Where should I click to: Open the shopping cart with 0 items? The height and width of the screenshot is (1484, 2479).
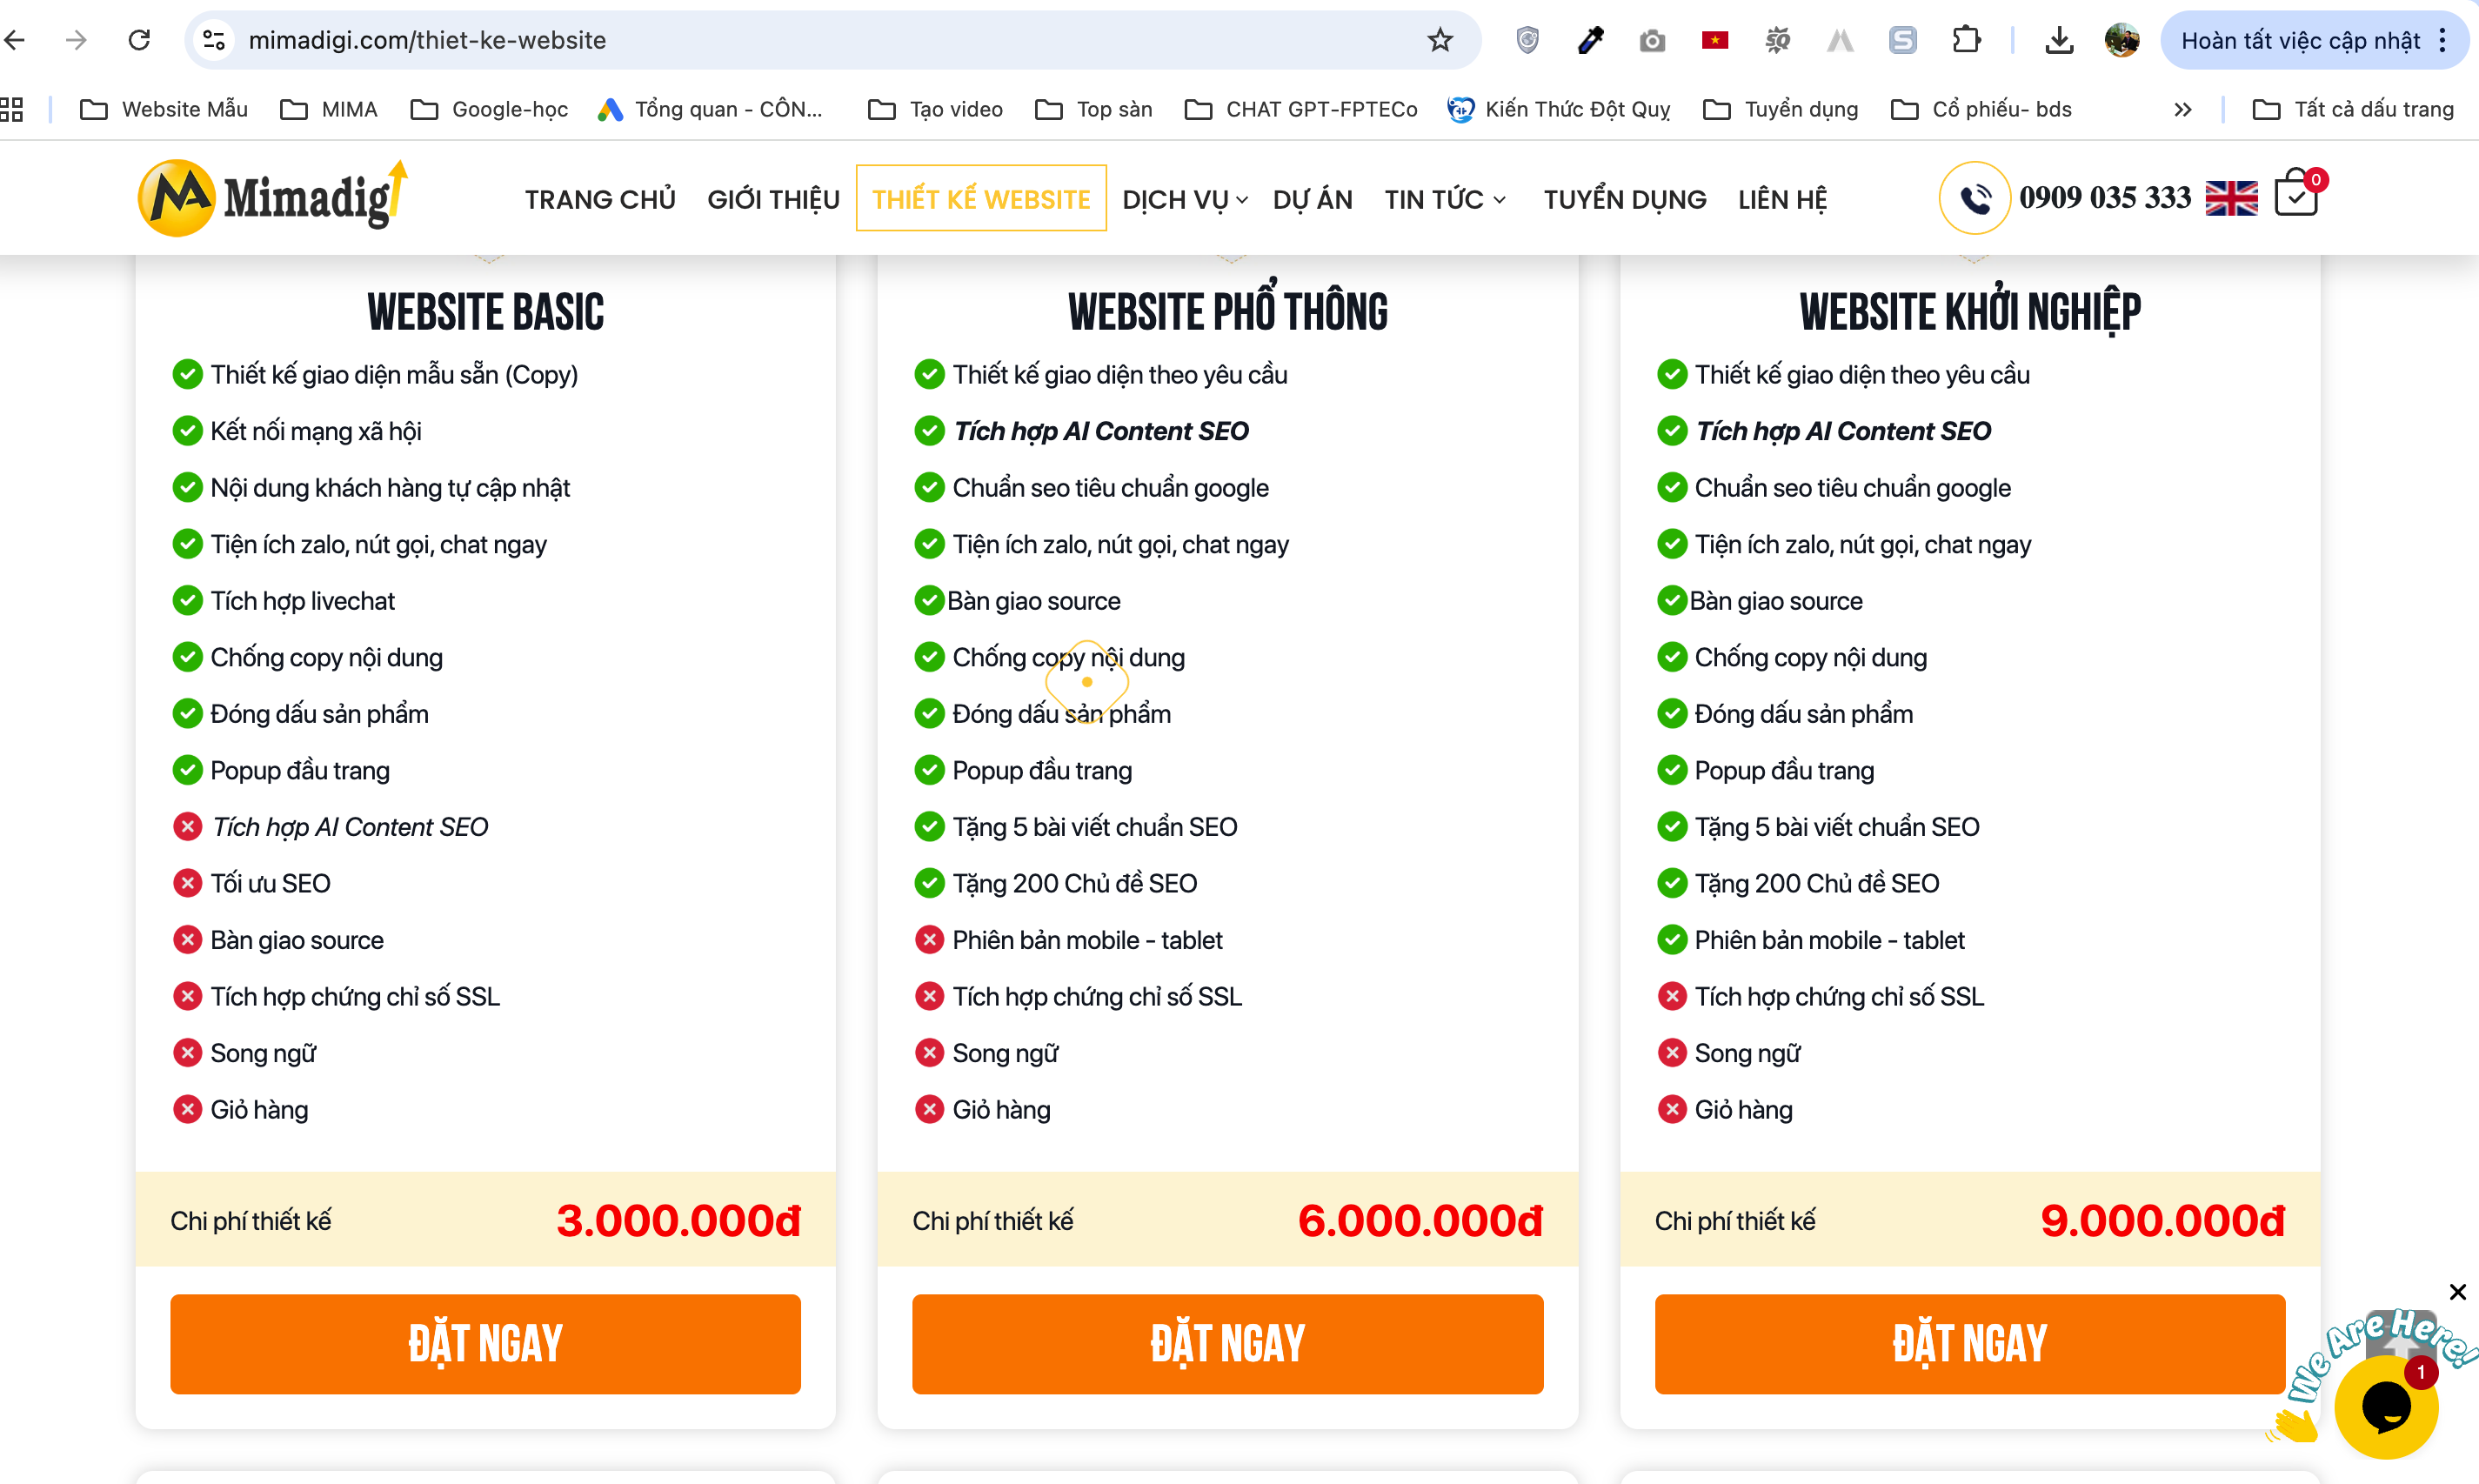[2297, 196]
